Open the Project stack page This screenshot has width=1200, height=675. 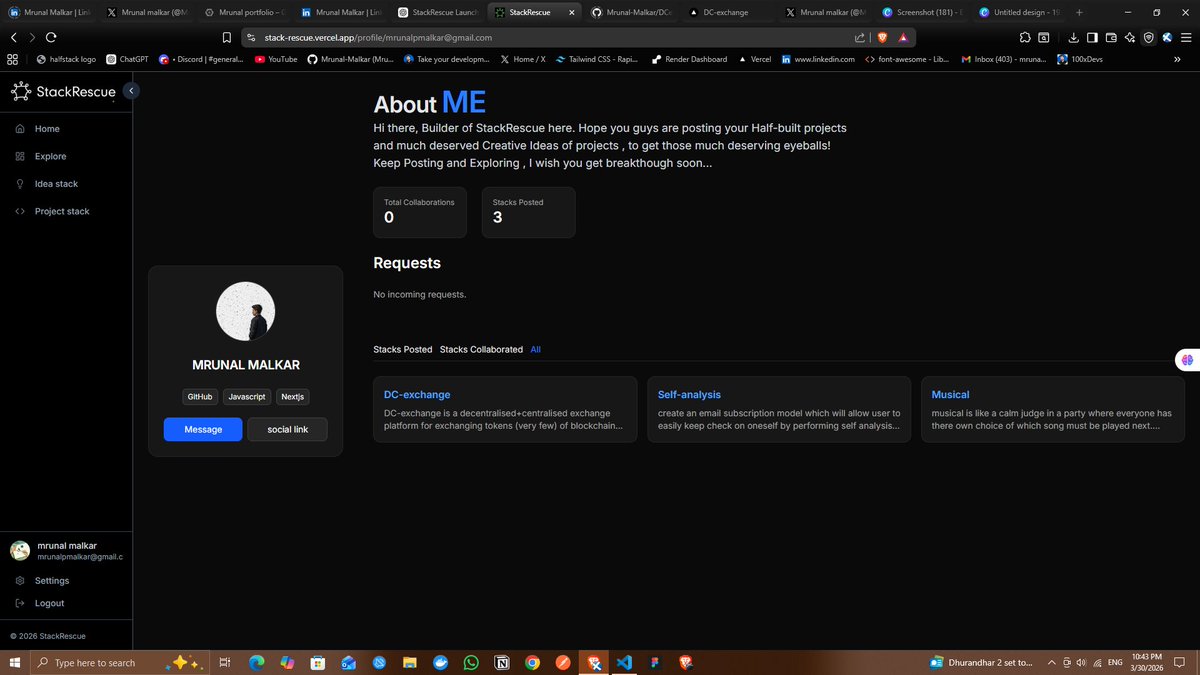pyautogui.click(x=62, y=211)
